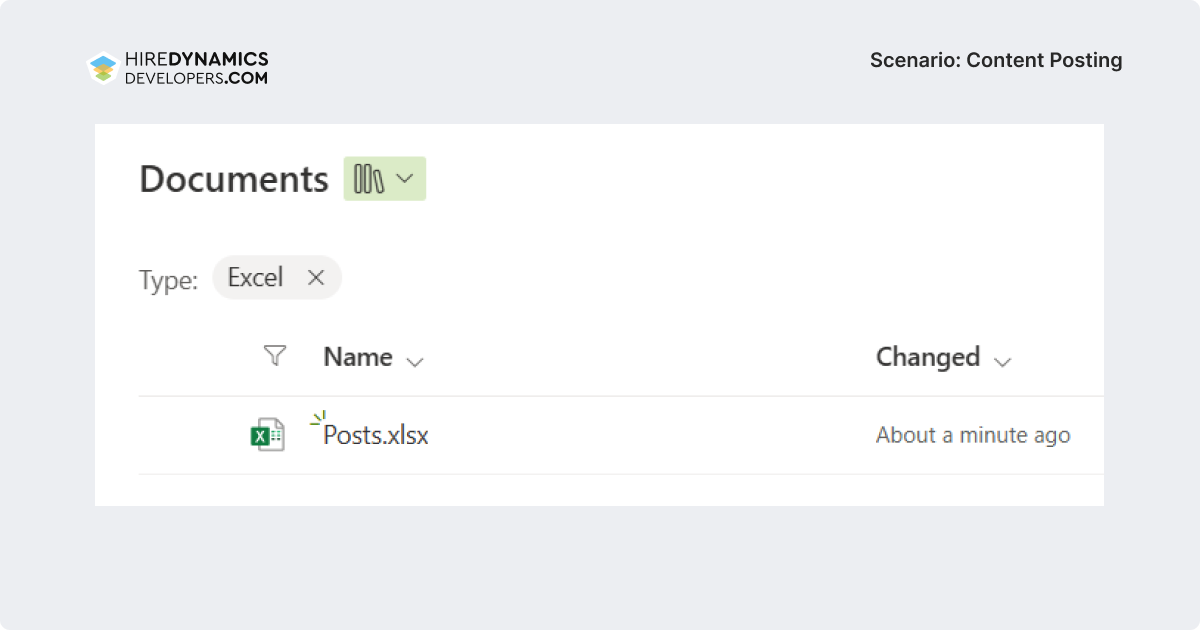
Task: Select the Posts.xlsx row between the name and timestamp
Action: click(x=652, y=435)
